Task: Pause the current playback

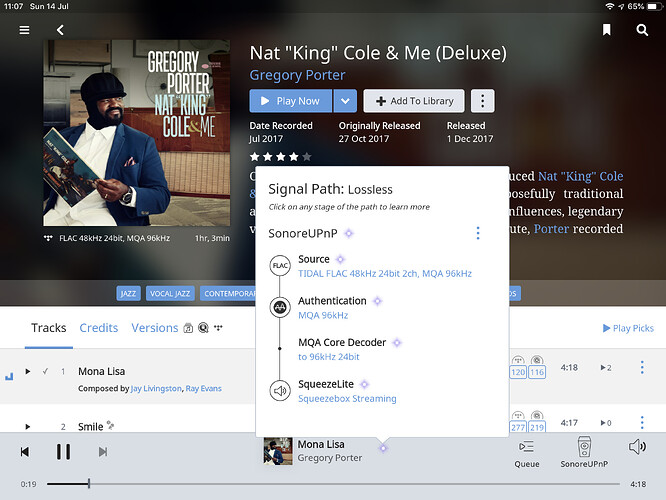Action: pos(63,452)
